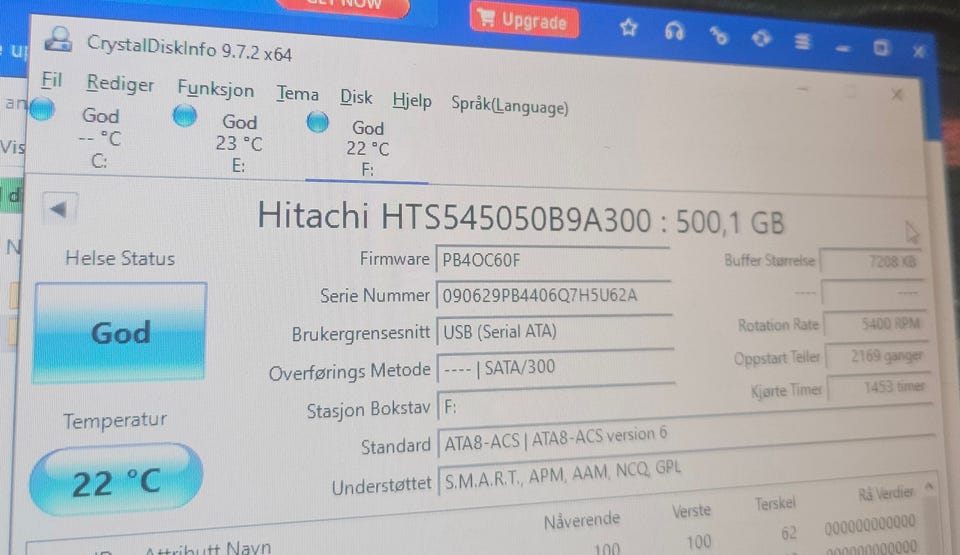
Task: Open the Språk(Language) menu
Action: click(509, 106)
